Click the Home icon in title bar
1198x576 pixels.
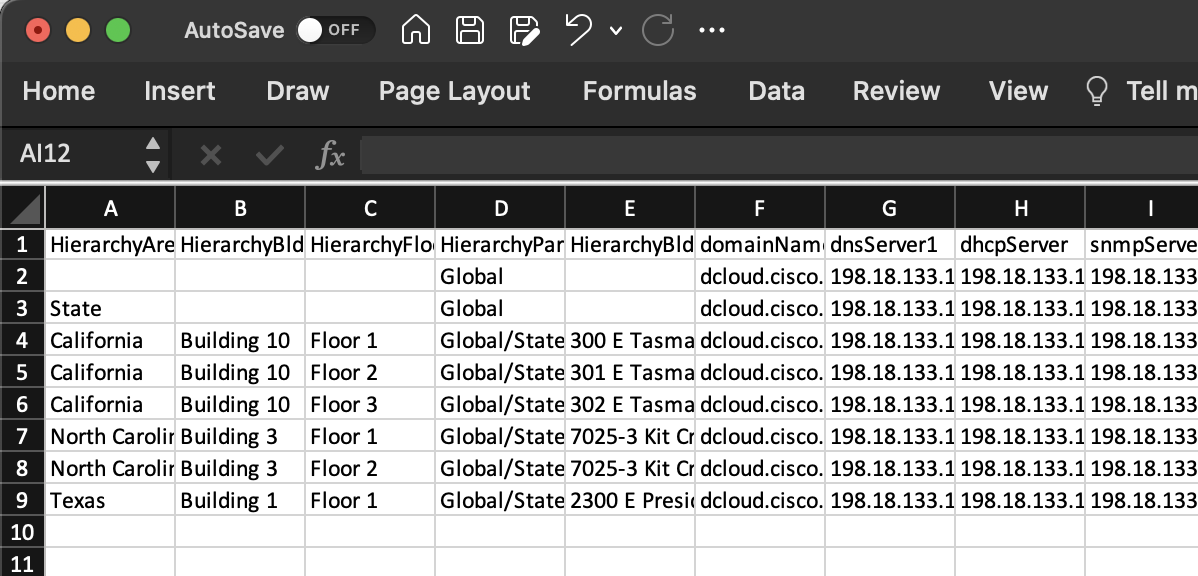coord(416,30)
